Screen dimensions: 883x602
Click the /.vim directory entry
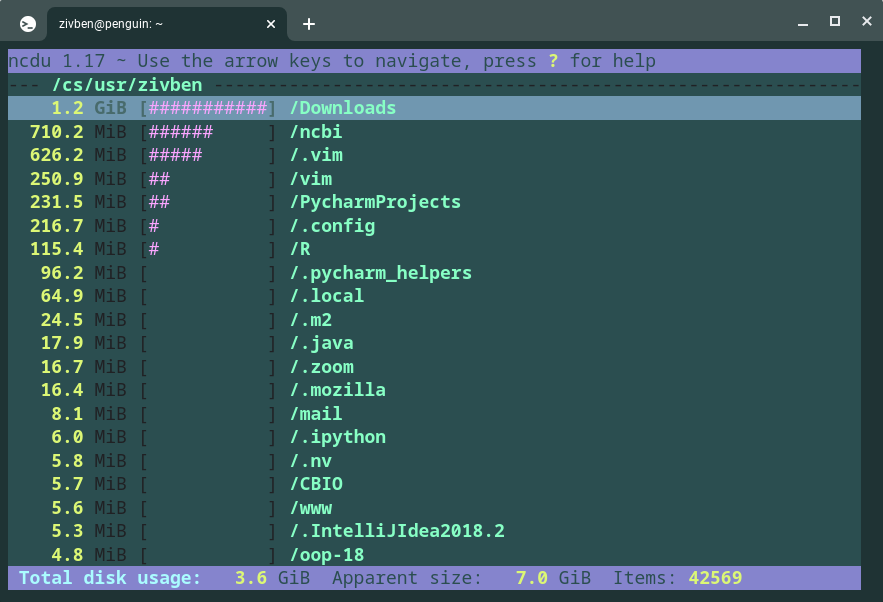pos(316,155)
